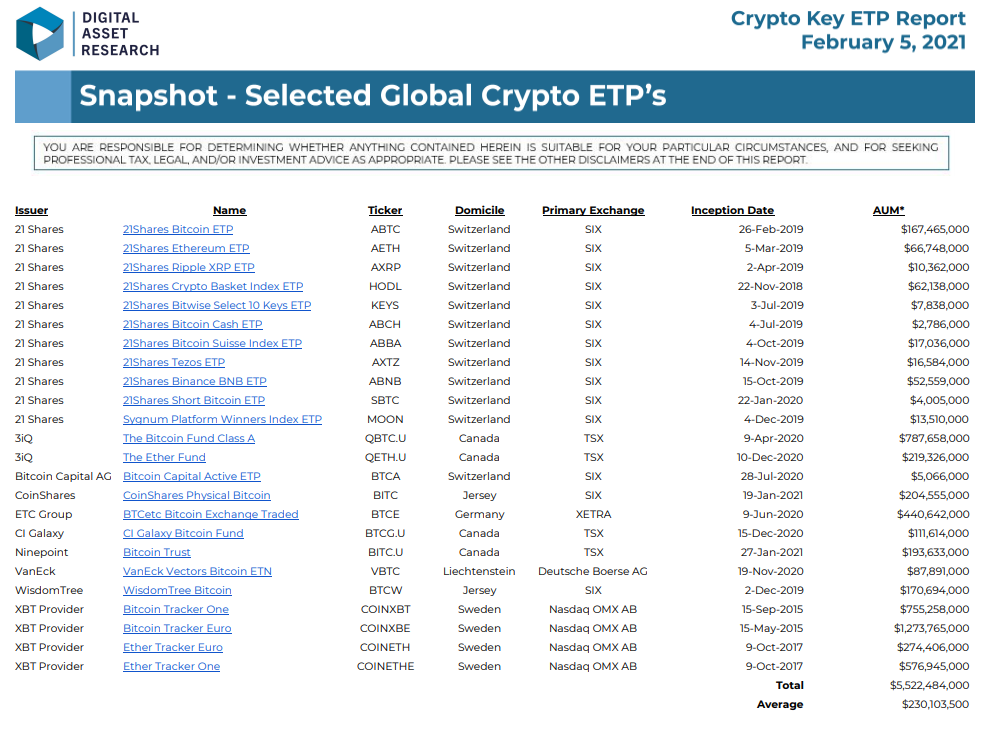The image size is (1008, 736).
Task: Open the Bitcoin Capital Active ETP link
Action: click(x=192, y=476)
